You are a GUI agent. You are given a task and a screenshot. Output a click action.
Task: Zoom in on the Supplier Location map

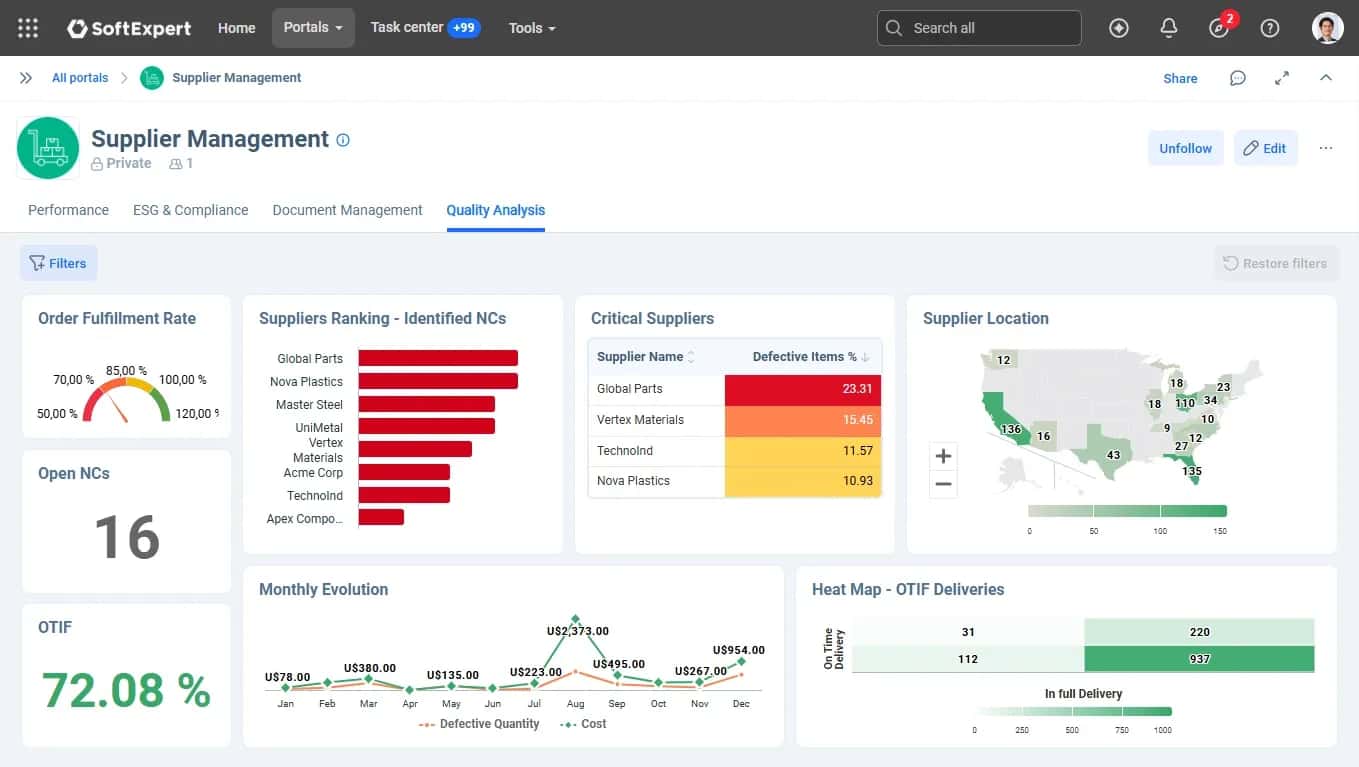[943, 457]
